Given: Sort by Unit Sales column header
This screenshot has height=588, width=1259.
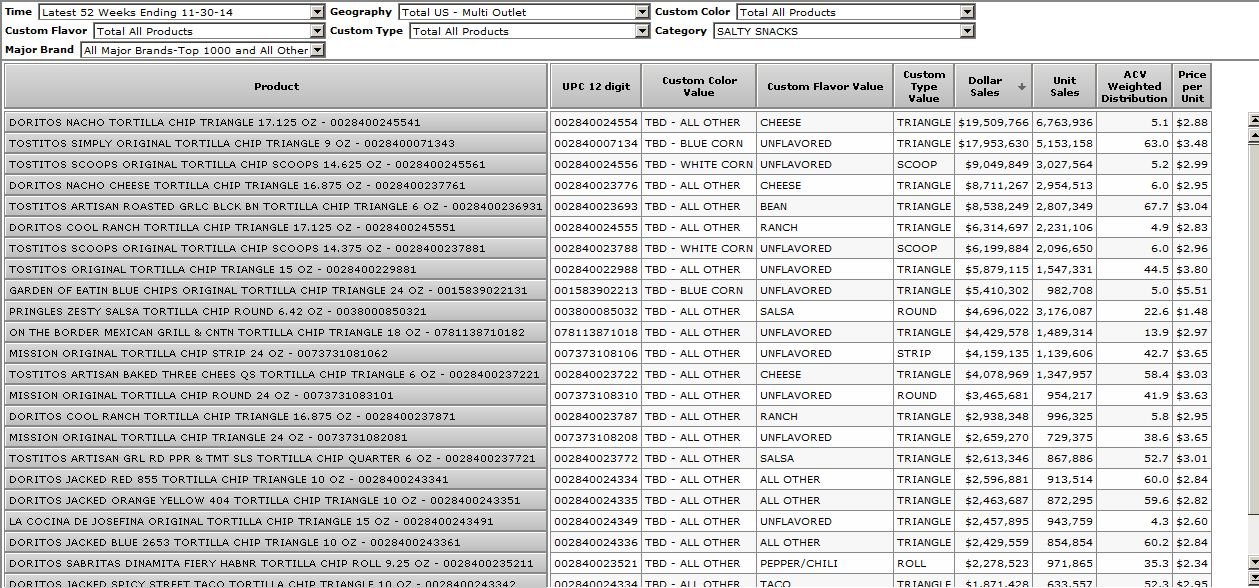Looking at the screenshot, I should click(x=1064, y=87).
